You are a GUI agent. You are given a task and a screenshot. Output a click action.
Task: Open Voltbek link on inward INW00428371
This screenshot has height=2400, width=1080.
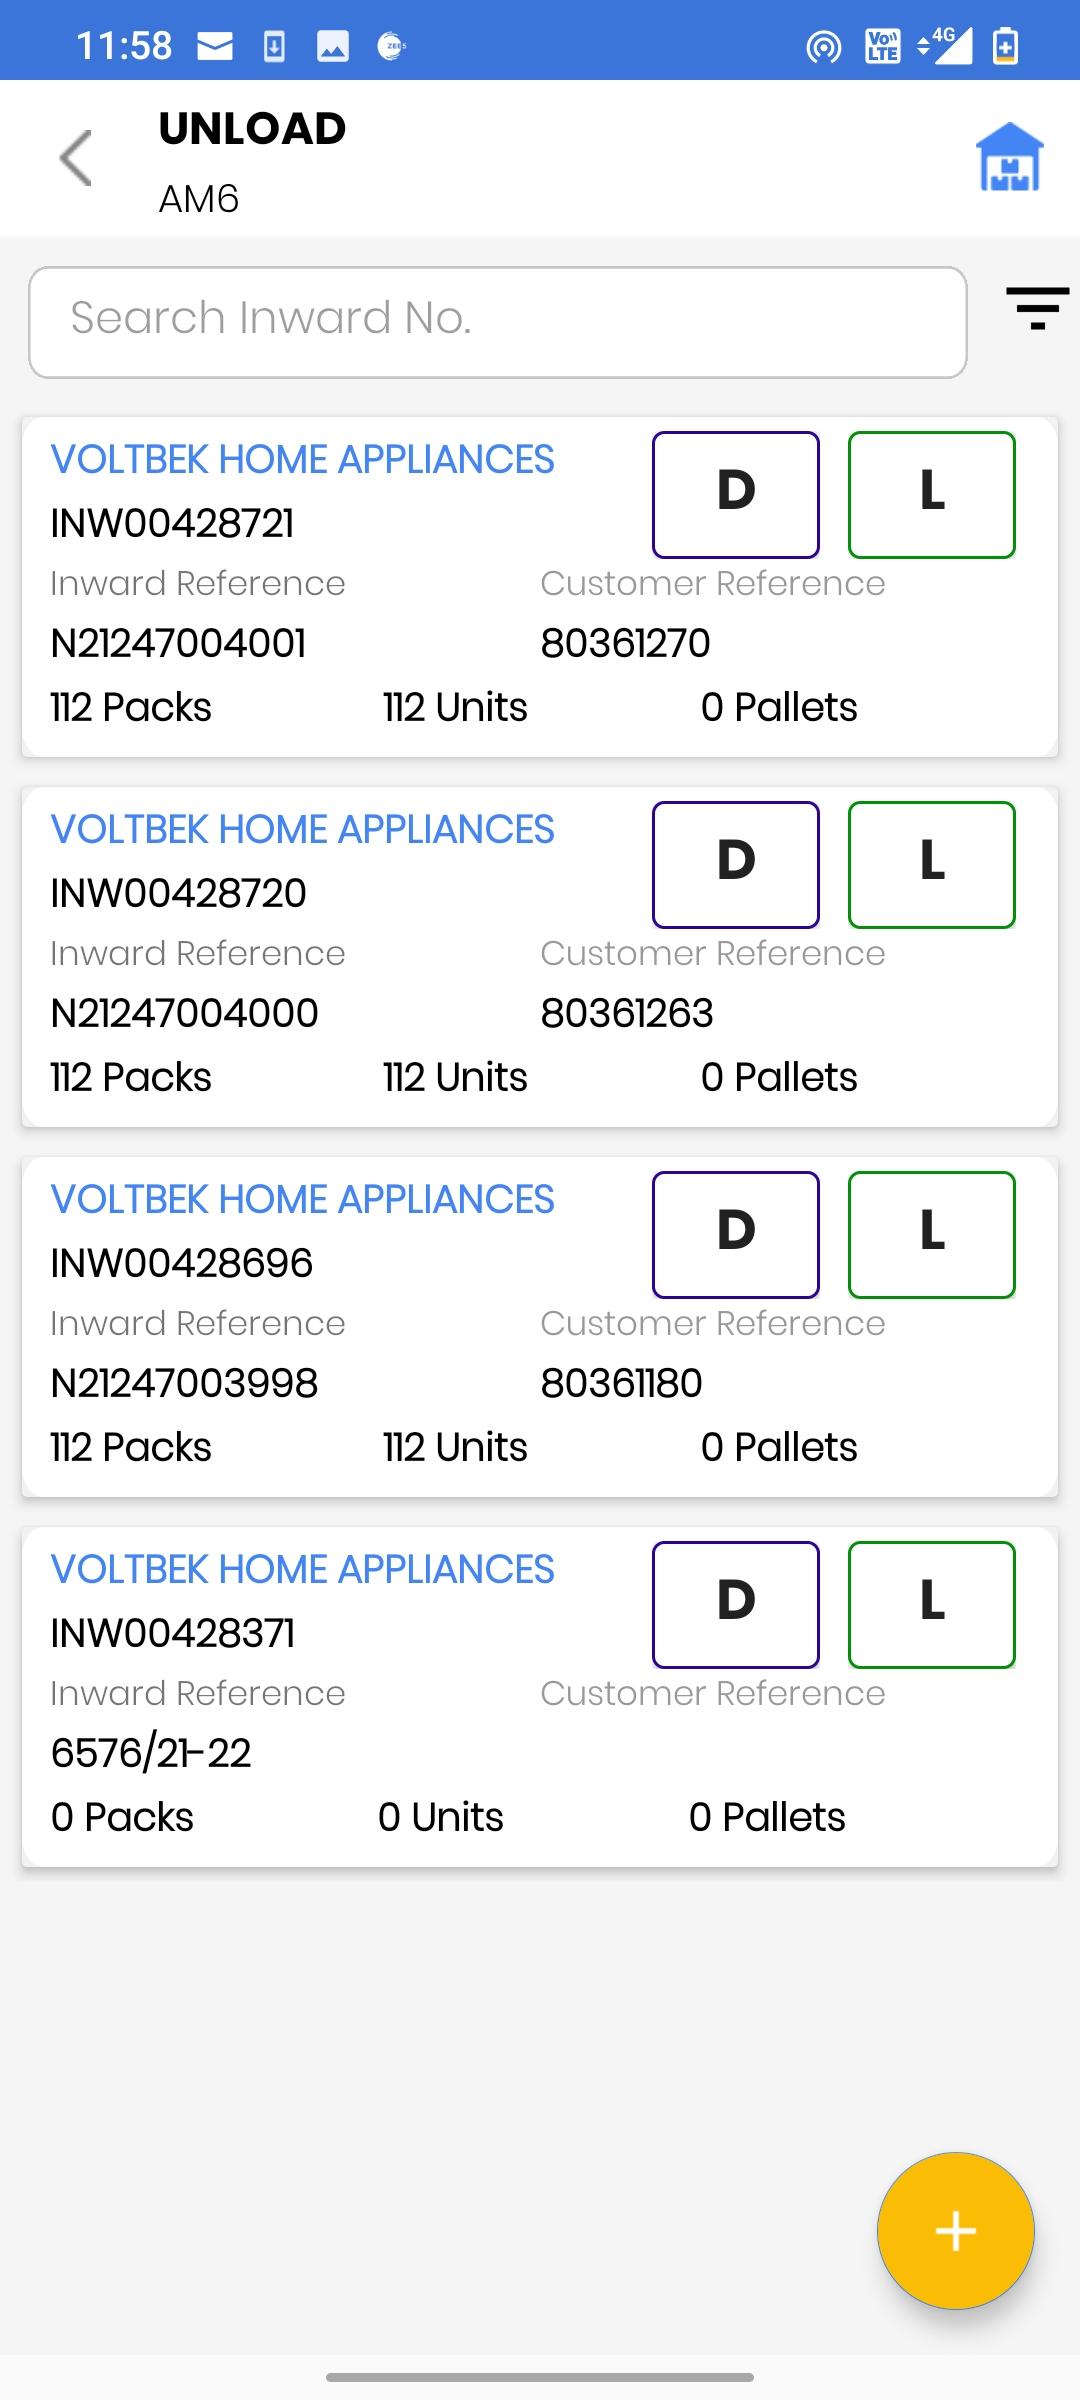click(x=302, y=1570)
